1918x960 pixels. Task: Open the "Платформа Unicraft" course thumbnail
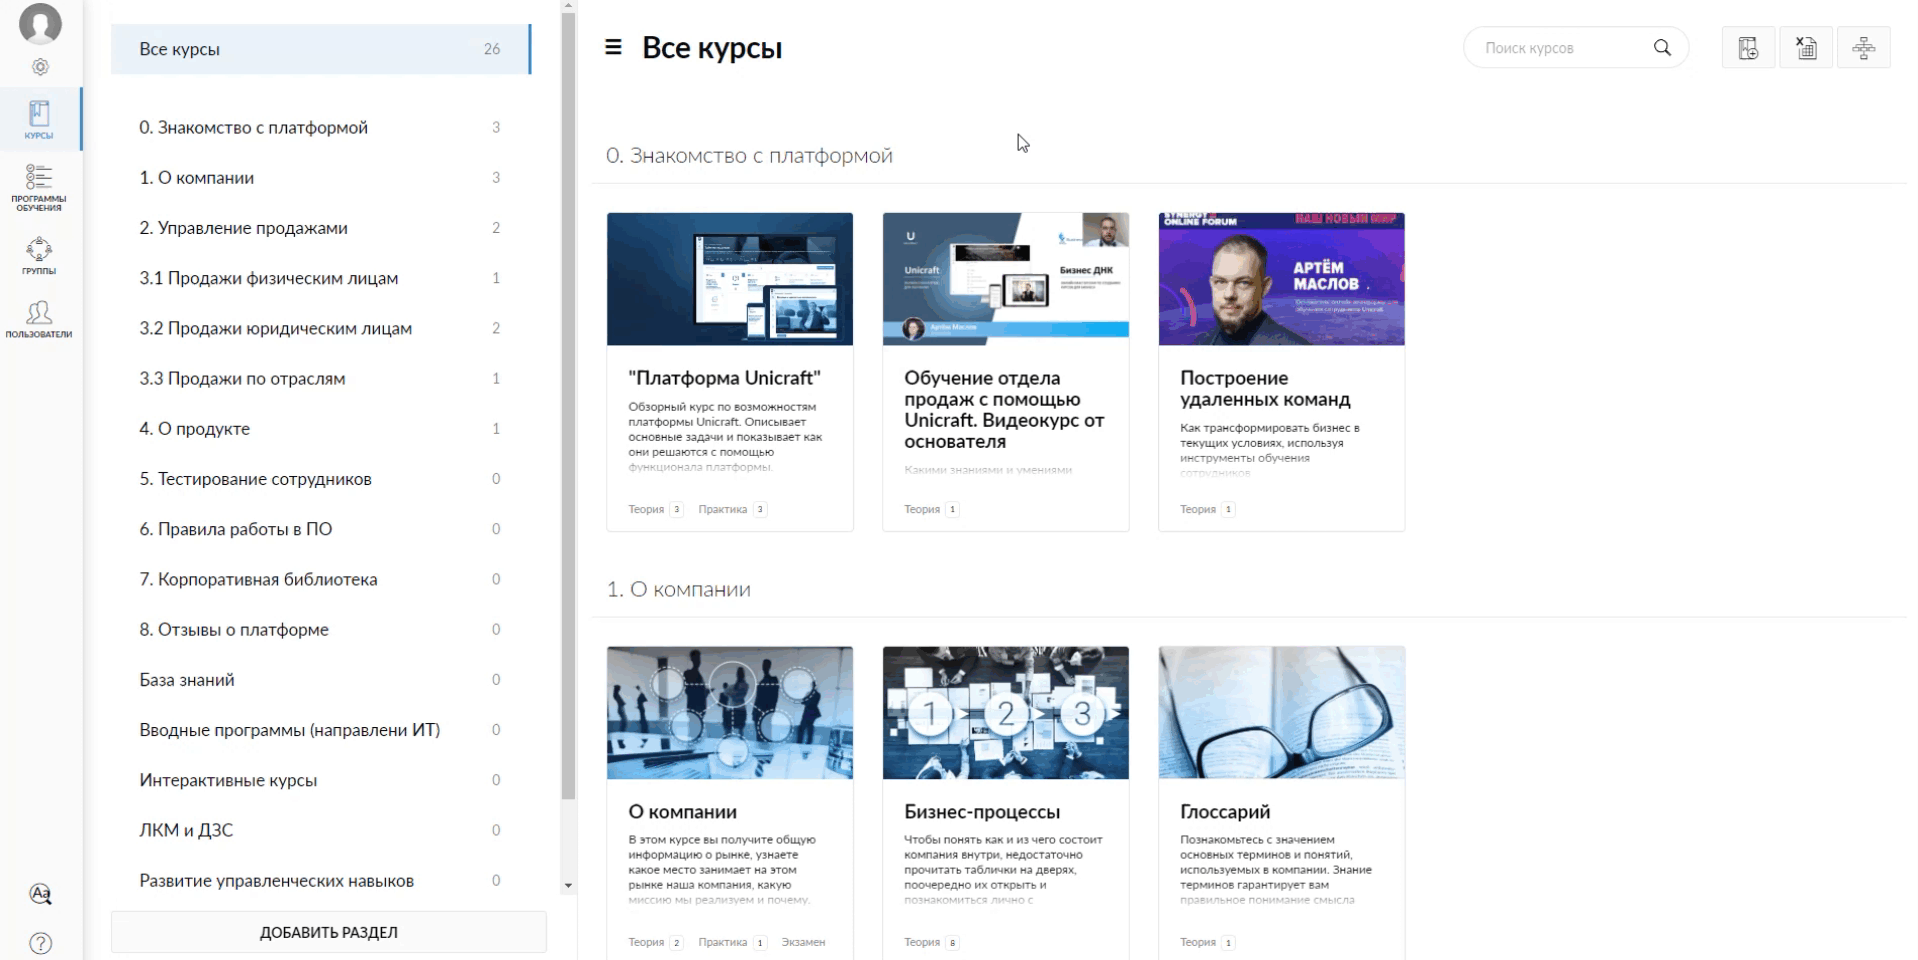coord(730,279)
